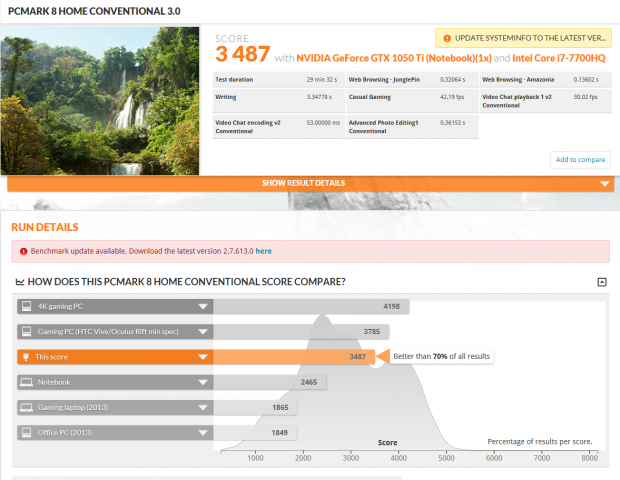Click the Web Browsing - JunglePin result label
Screen dimensions: 620x480
(384, 80)
